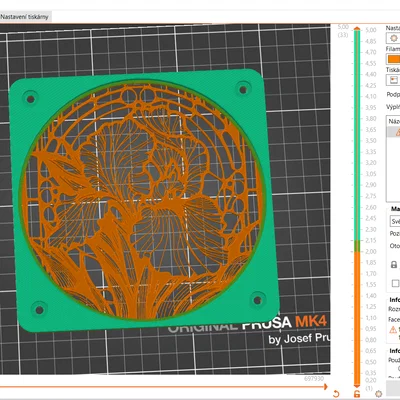Open the layer slider gear settings icon
400x400 pixels.
[378, 394]
